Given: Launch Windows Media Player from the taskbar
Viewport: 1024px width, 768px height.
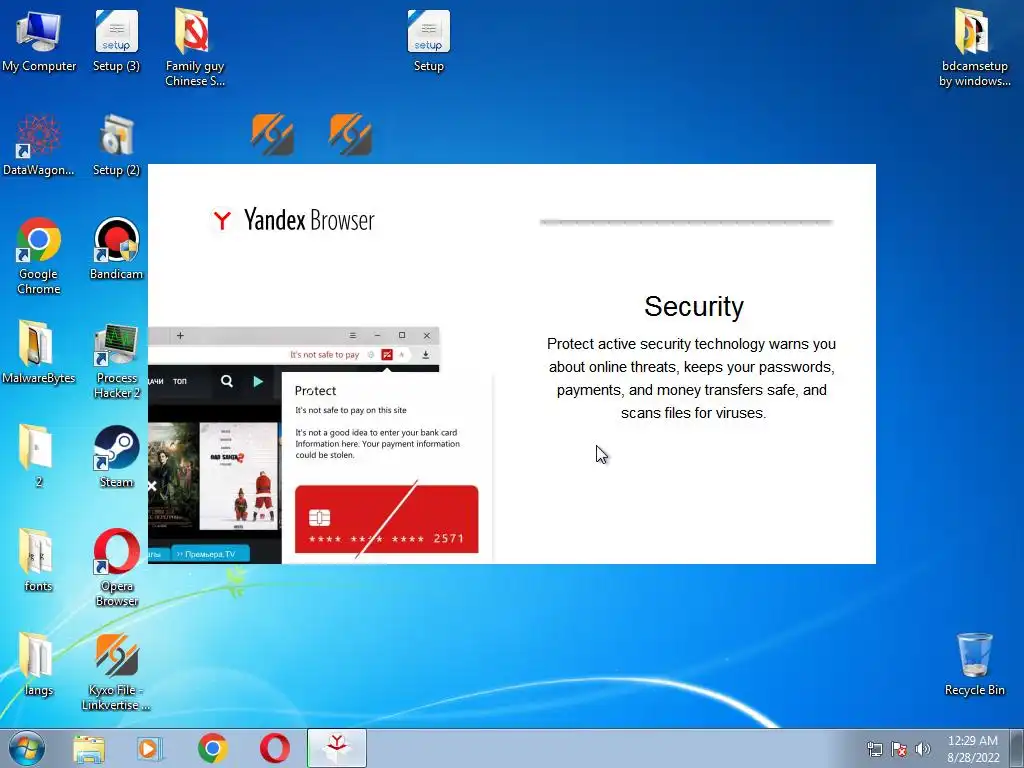Looking at the screenshot, I should [150, 748].
